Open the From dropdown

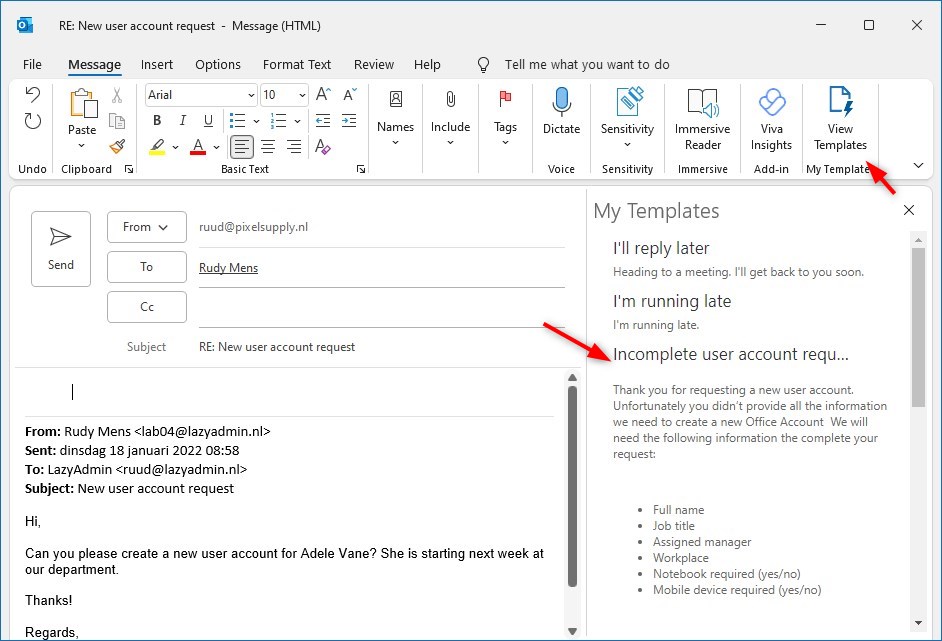146,227
